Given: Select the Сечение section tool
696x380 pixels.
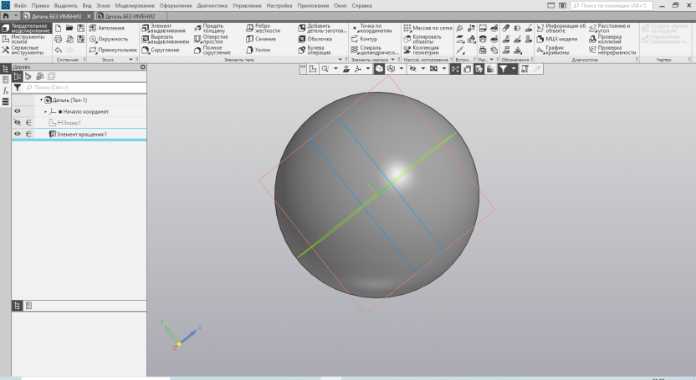Looking at the screenshot, I should (x=261, y=39).
